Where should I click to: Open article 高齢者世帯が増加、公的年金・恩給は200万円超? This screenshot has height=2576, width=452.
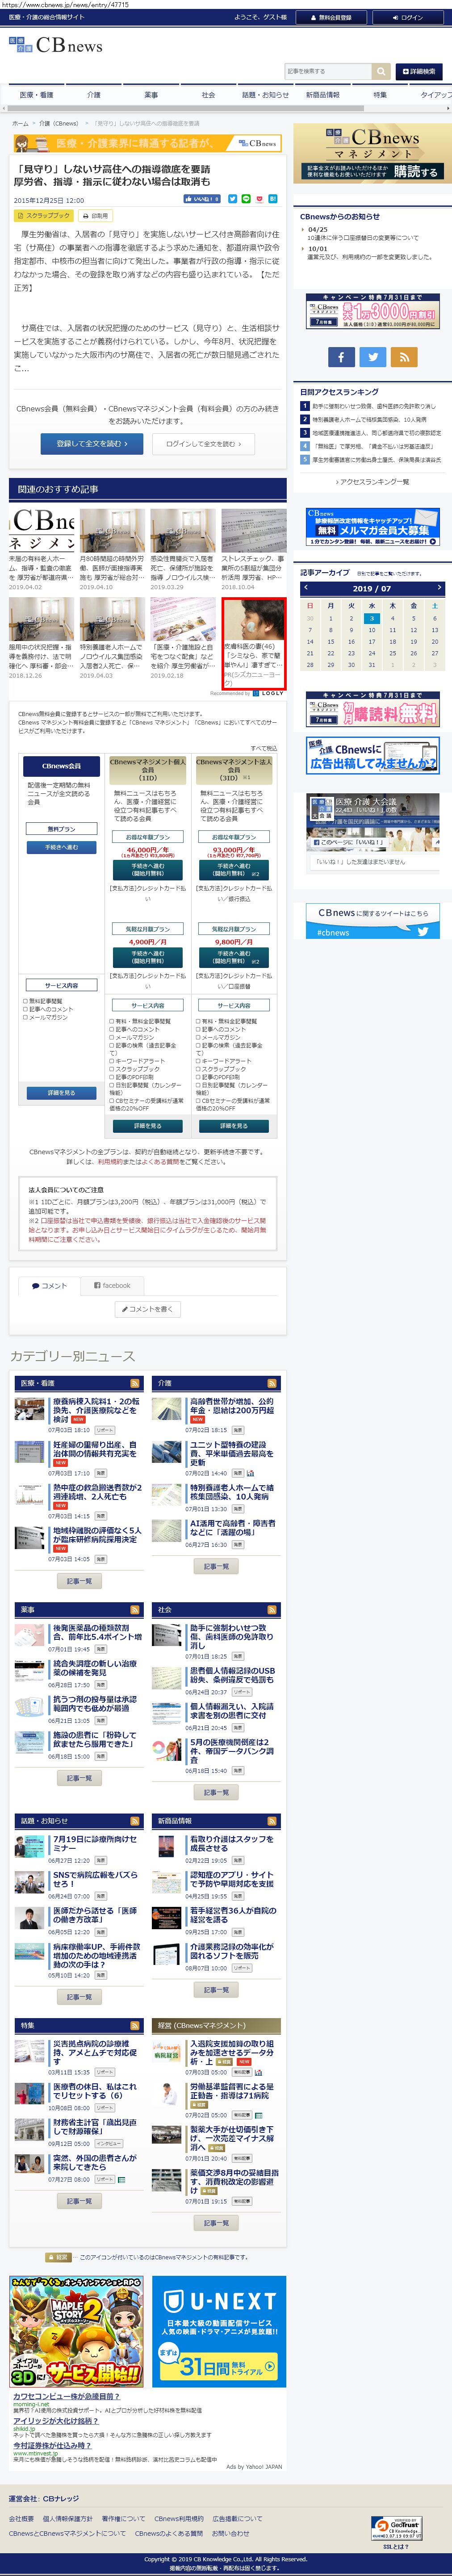(232, 1406)
